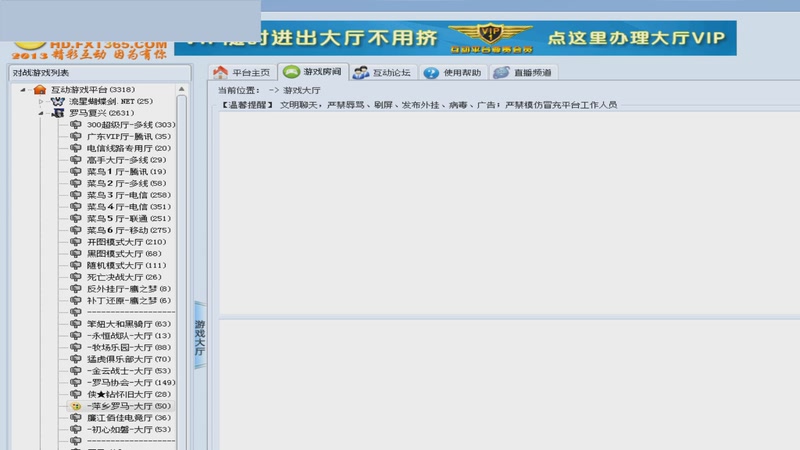Click the 对战游戏列表 panel header
800x450 pixels.
pyautogui.click(x=100, y=73)
